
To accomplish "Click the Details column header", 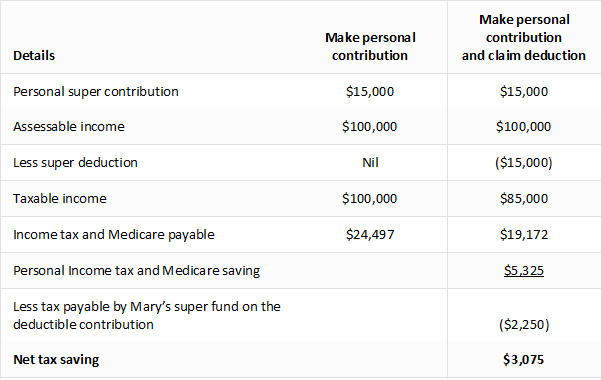I will [x=34, y=56].
